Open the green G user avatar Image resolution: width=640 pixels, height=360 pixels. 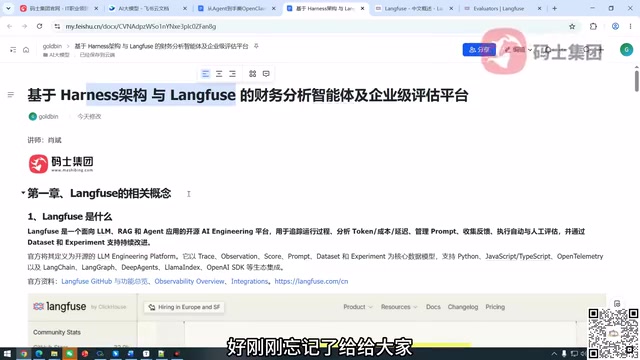pyautogui.click(x=627, y=49)
